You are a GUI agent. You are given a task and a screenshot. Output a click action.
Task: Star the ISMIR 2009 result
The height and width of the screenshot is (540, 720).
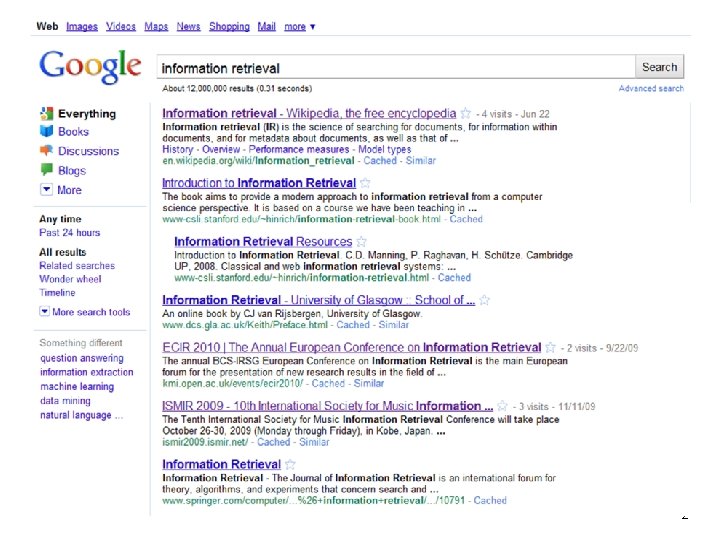[502, 406]
